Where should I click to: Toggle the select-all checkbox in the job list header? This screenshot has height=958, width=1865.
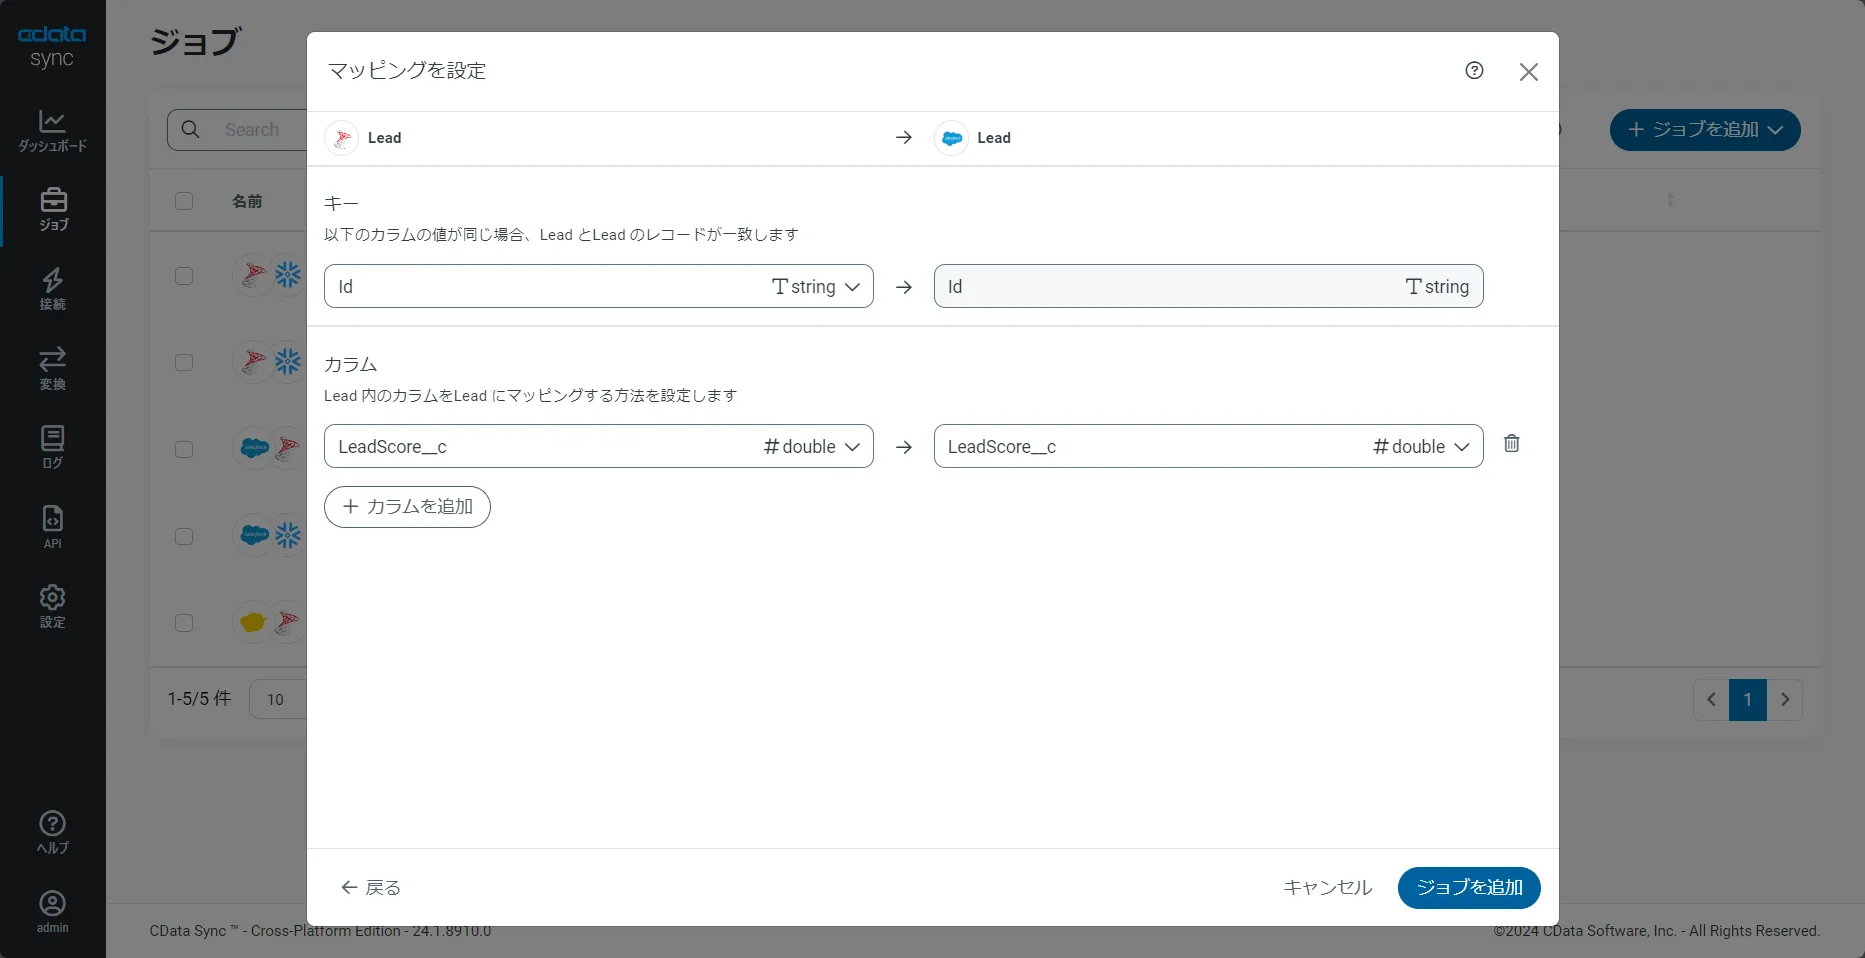pyautogui.click(x=184, y=201)
